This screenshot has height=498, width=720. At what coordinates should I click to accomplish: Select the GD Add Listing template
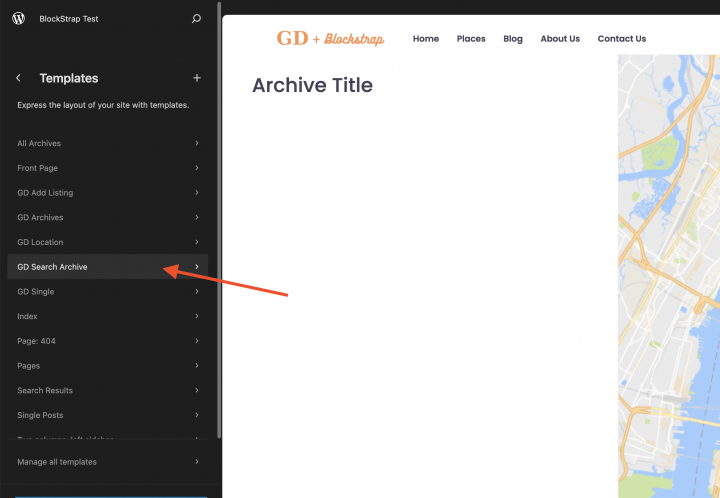coord(45,193)
